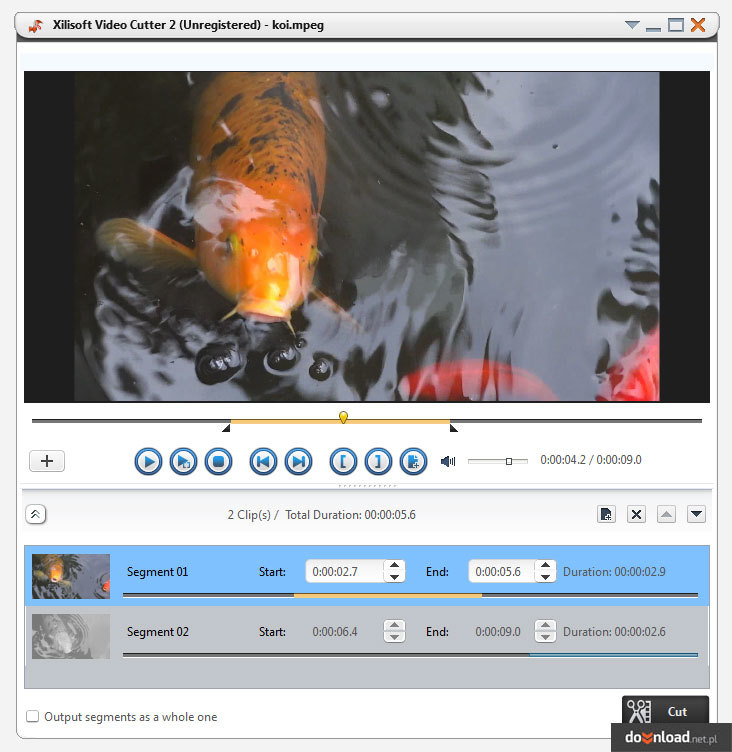The height and width of the screenshot is (752, 732).
Task: Enable Output segments as a whole one
Action: [33, 717]
